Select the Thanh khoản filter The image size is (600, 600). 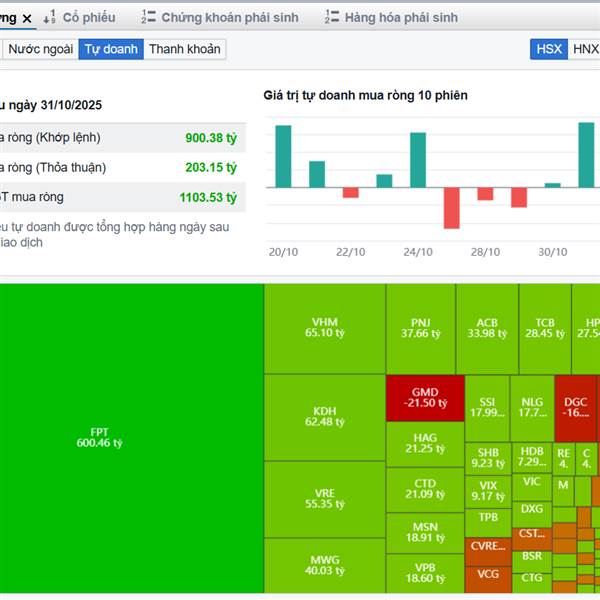coord(185,49)
